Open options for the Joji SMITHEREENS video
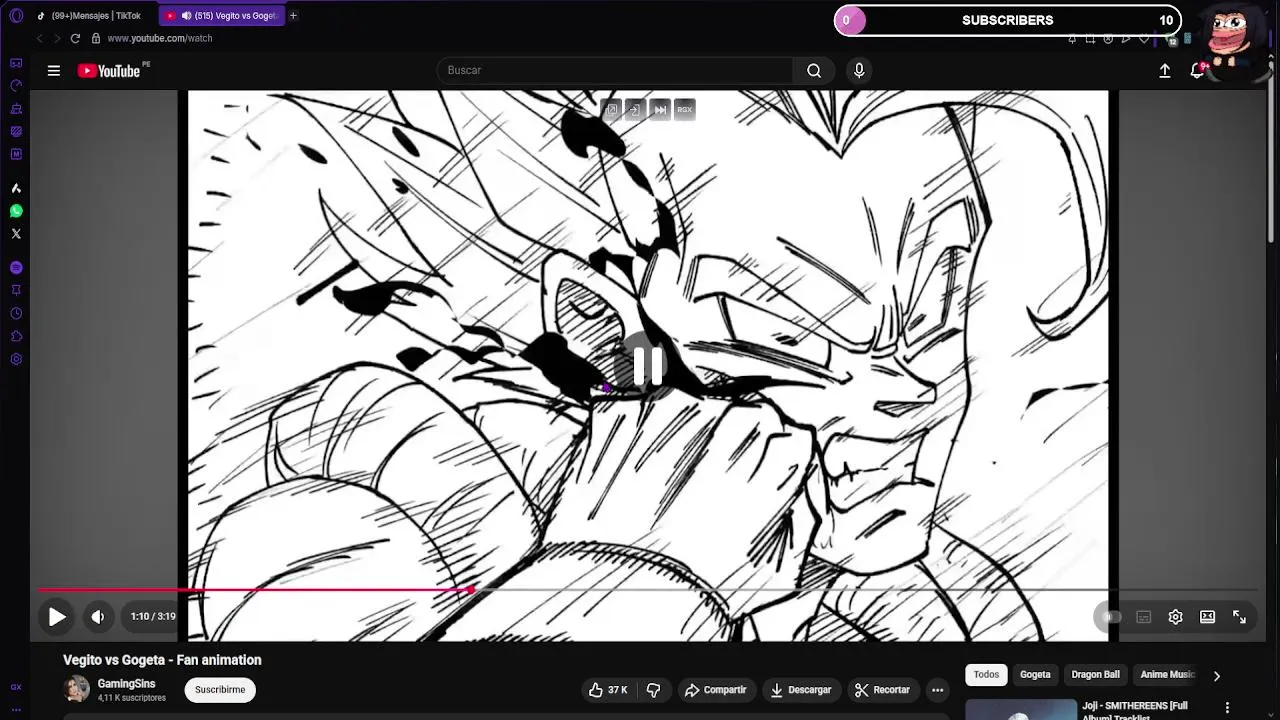 tap(1227, 708)
